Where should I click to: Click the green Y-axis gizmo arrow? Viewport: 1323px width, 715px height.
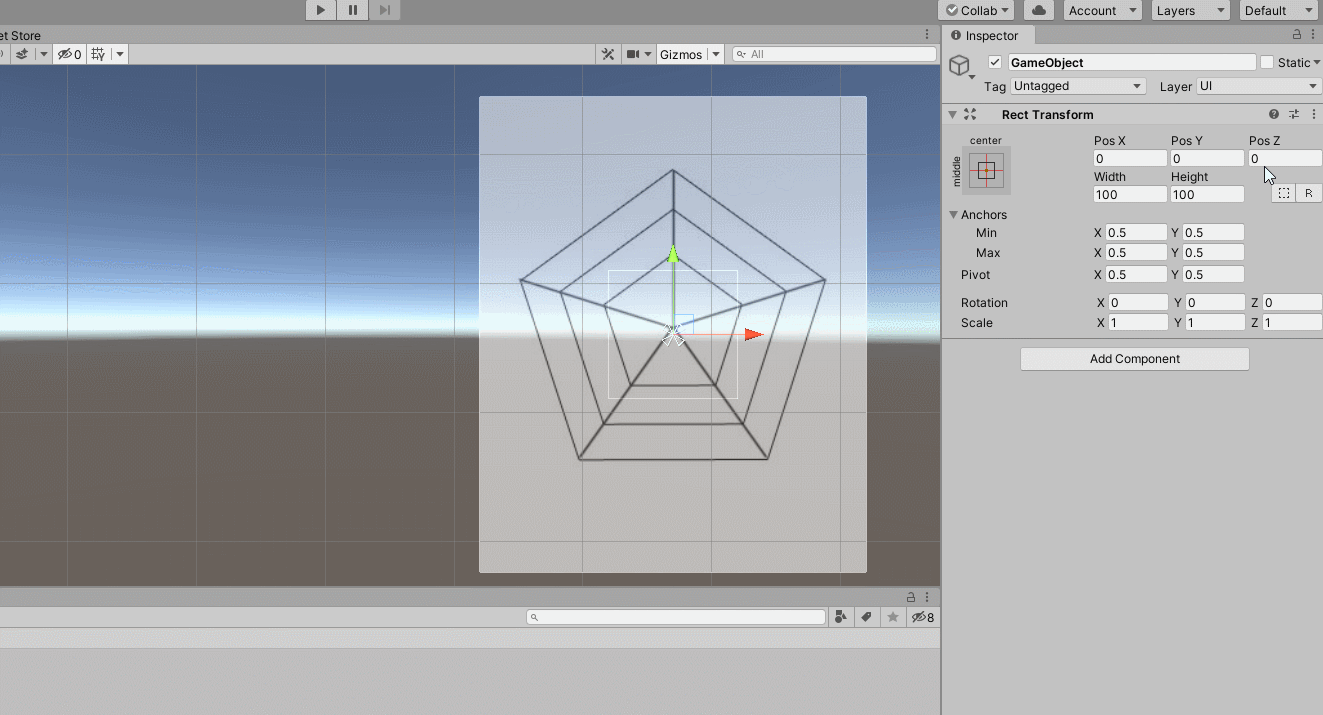[673, 254]
